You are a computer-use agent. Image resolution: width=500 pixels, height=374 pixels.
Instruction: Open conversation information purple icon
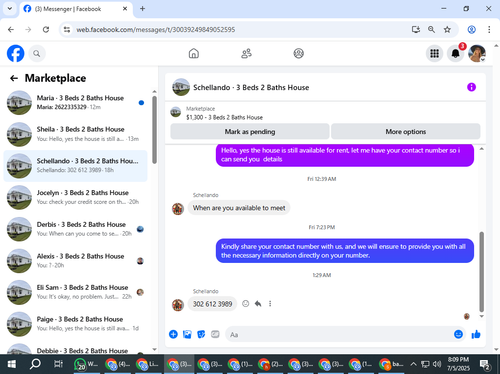pyautogui.click(x=471, y=87)
